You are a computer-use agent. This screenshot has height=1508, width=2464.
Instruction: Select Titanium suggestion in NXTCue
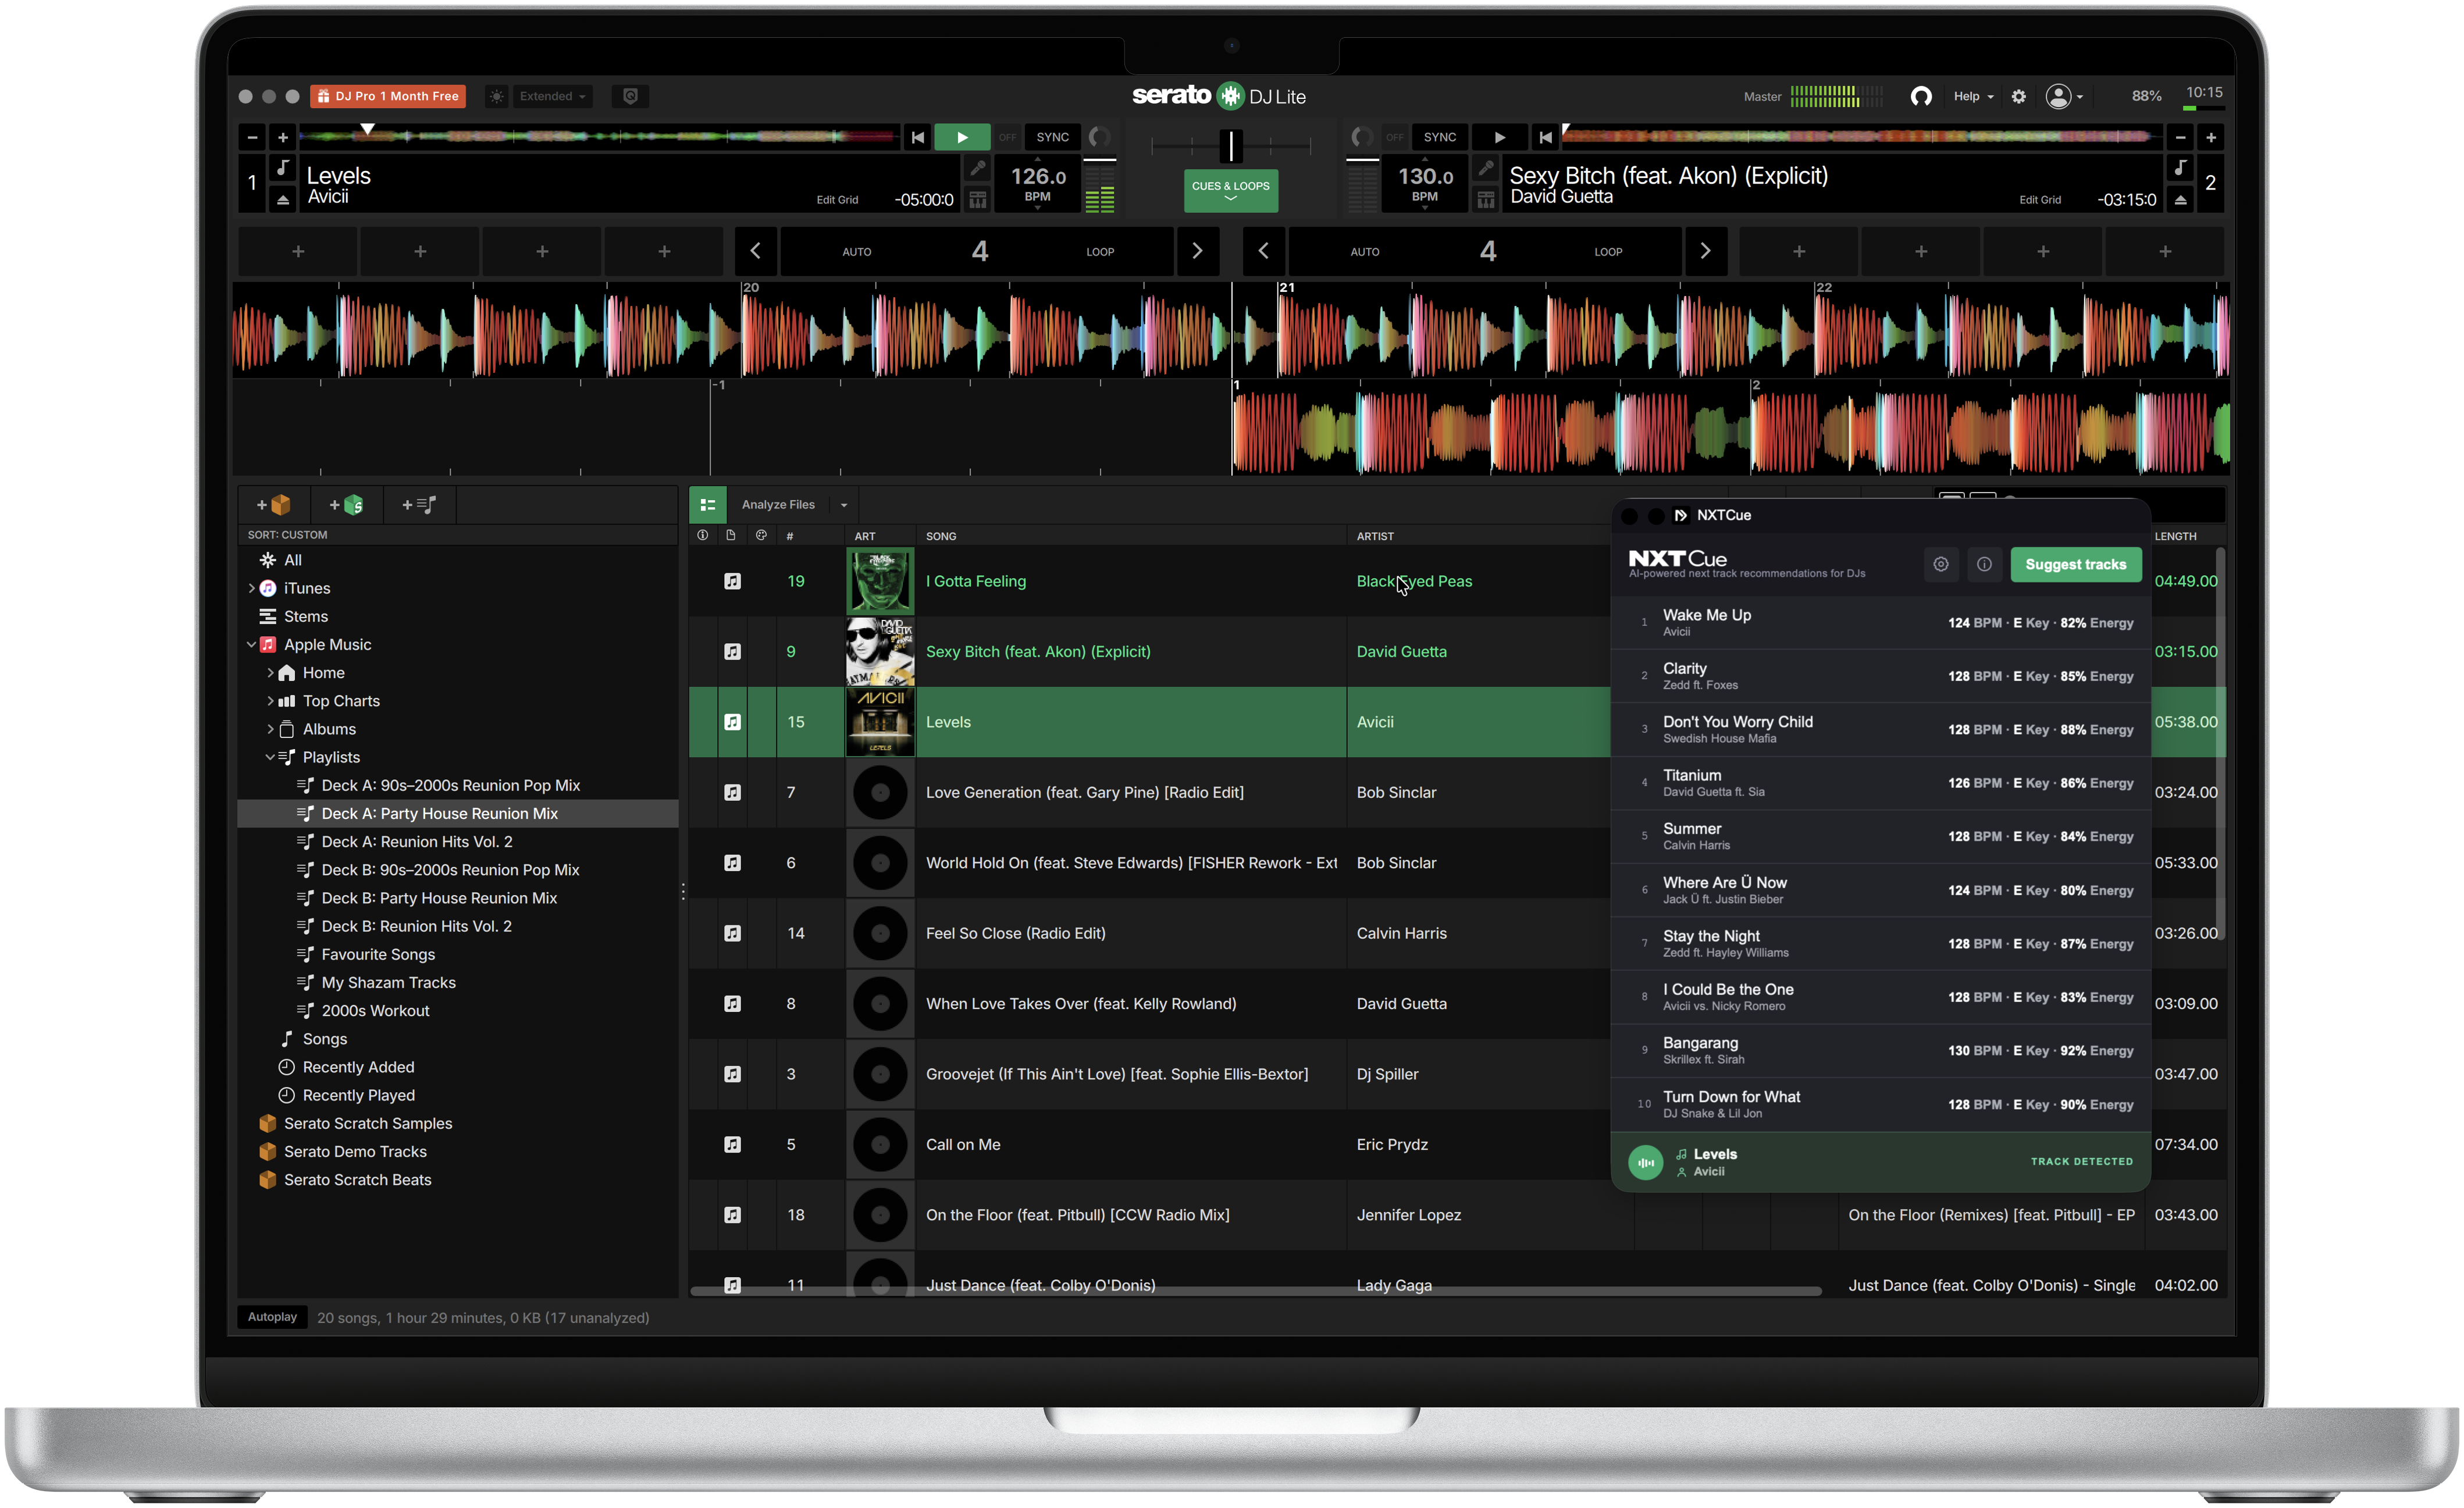[1881, 783]
